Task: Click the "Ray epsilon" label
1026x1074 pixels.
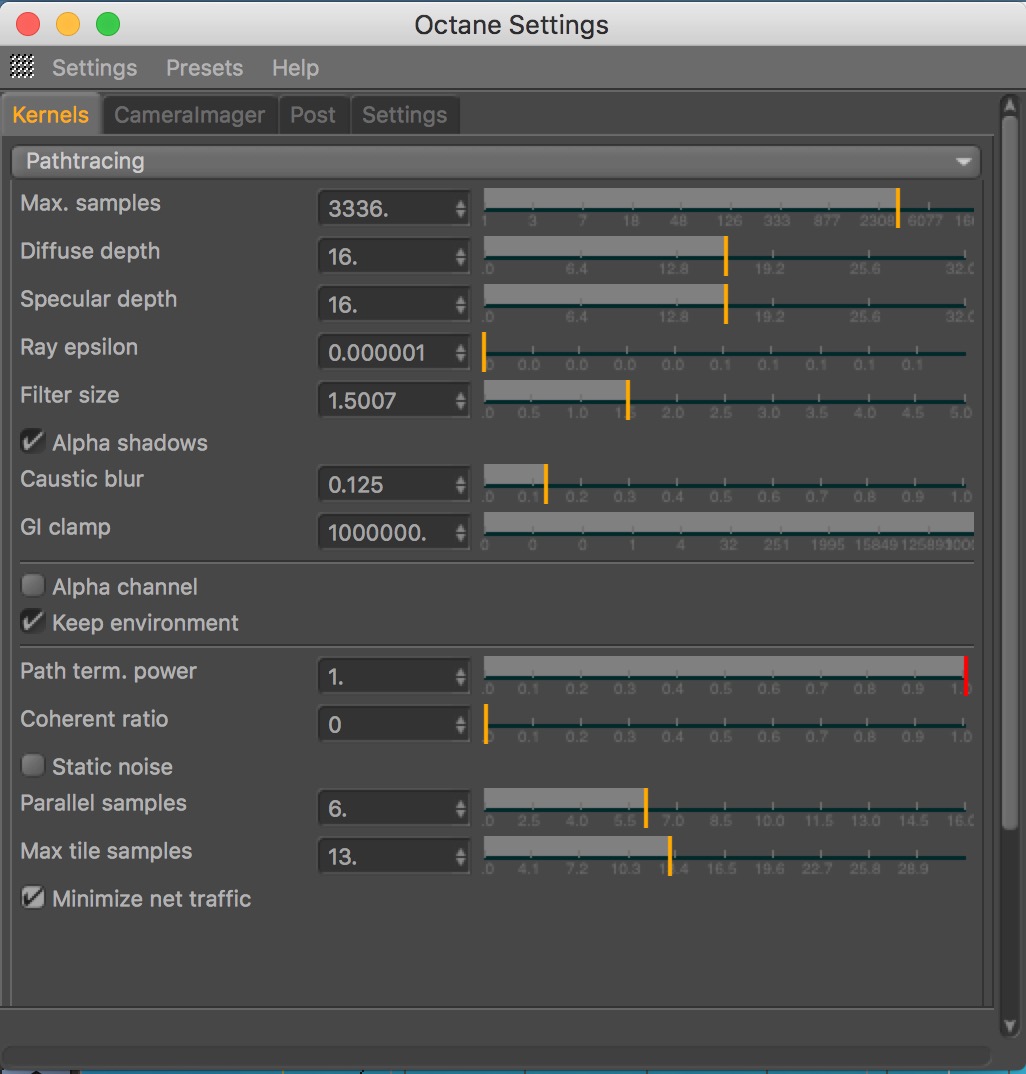Action: tap(79, 347)
